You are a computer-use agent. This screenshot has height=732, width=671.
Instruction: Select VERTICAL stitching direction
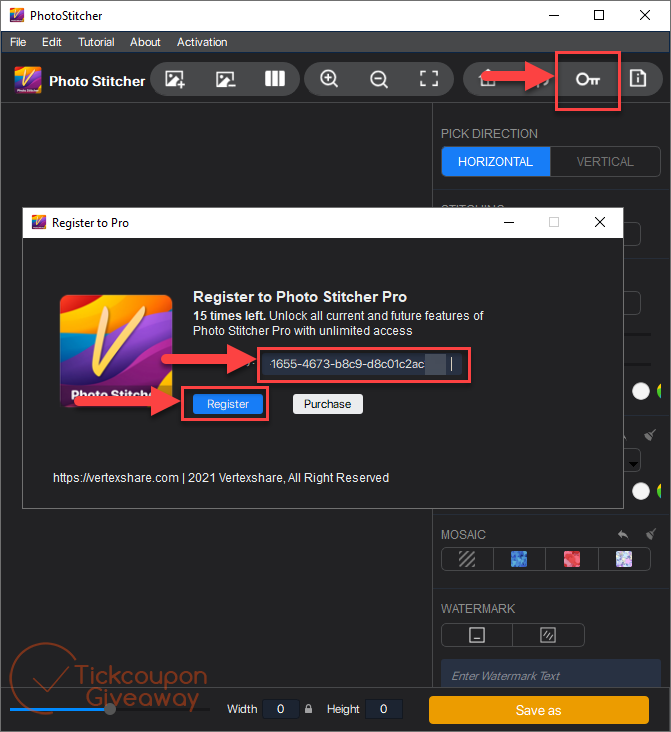pos(605,162)
